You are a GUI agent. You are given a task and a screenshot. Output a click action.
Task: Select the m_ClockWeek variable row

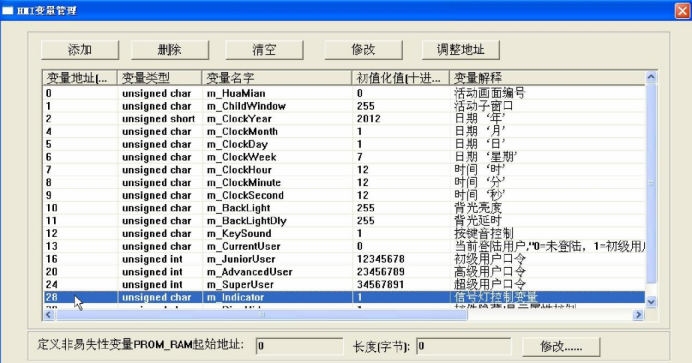(x=344, y=157)
